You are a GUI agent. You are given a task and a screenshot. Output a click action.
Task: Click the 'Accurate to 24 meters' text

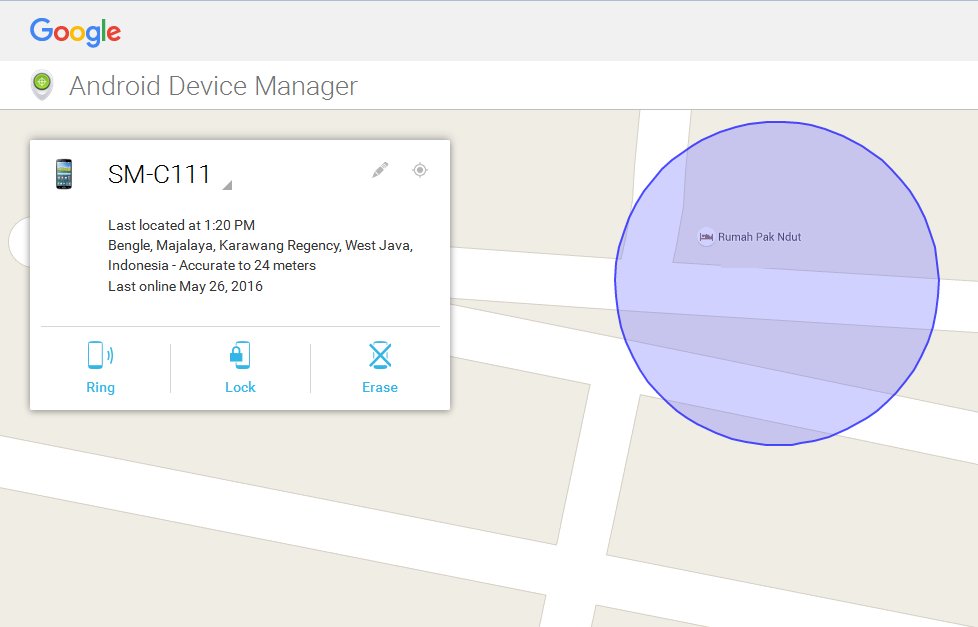248,266
